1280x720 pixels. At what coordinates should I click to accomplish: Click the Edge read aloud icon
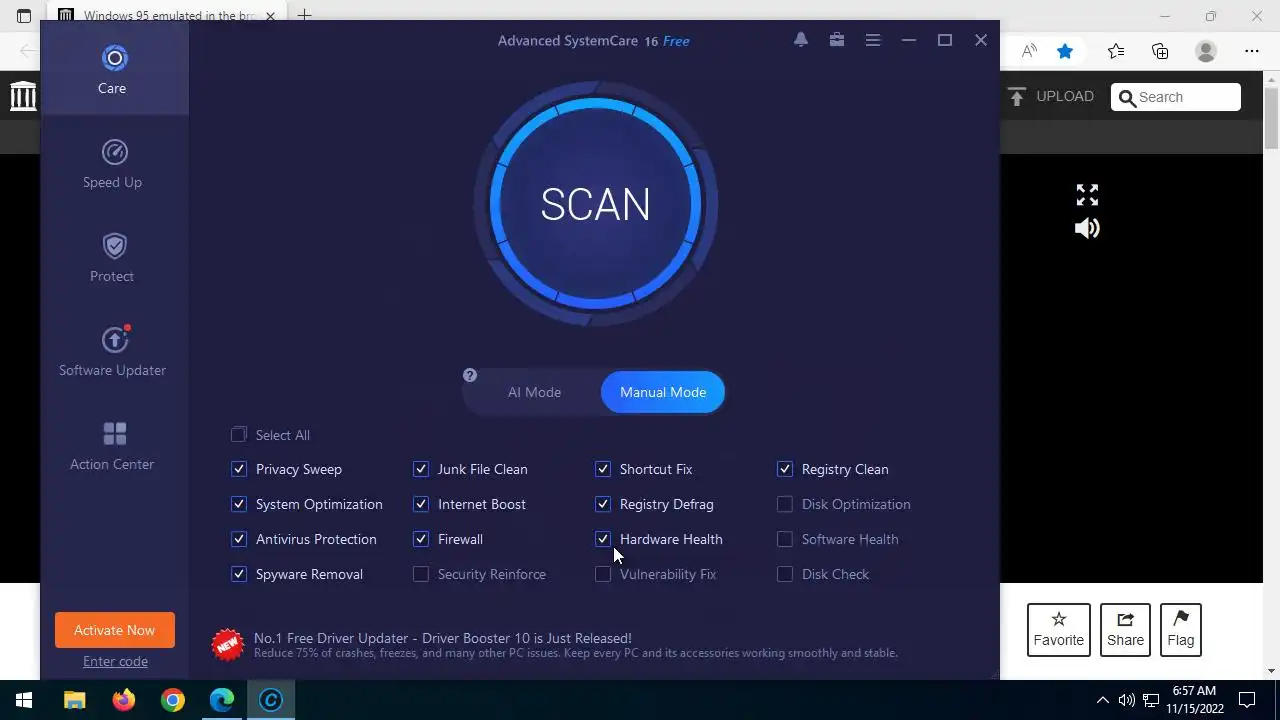coord(1029,51)
